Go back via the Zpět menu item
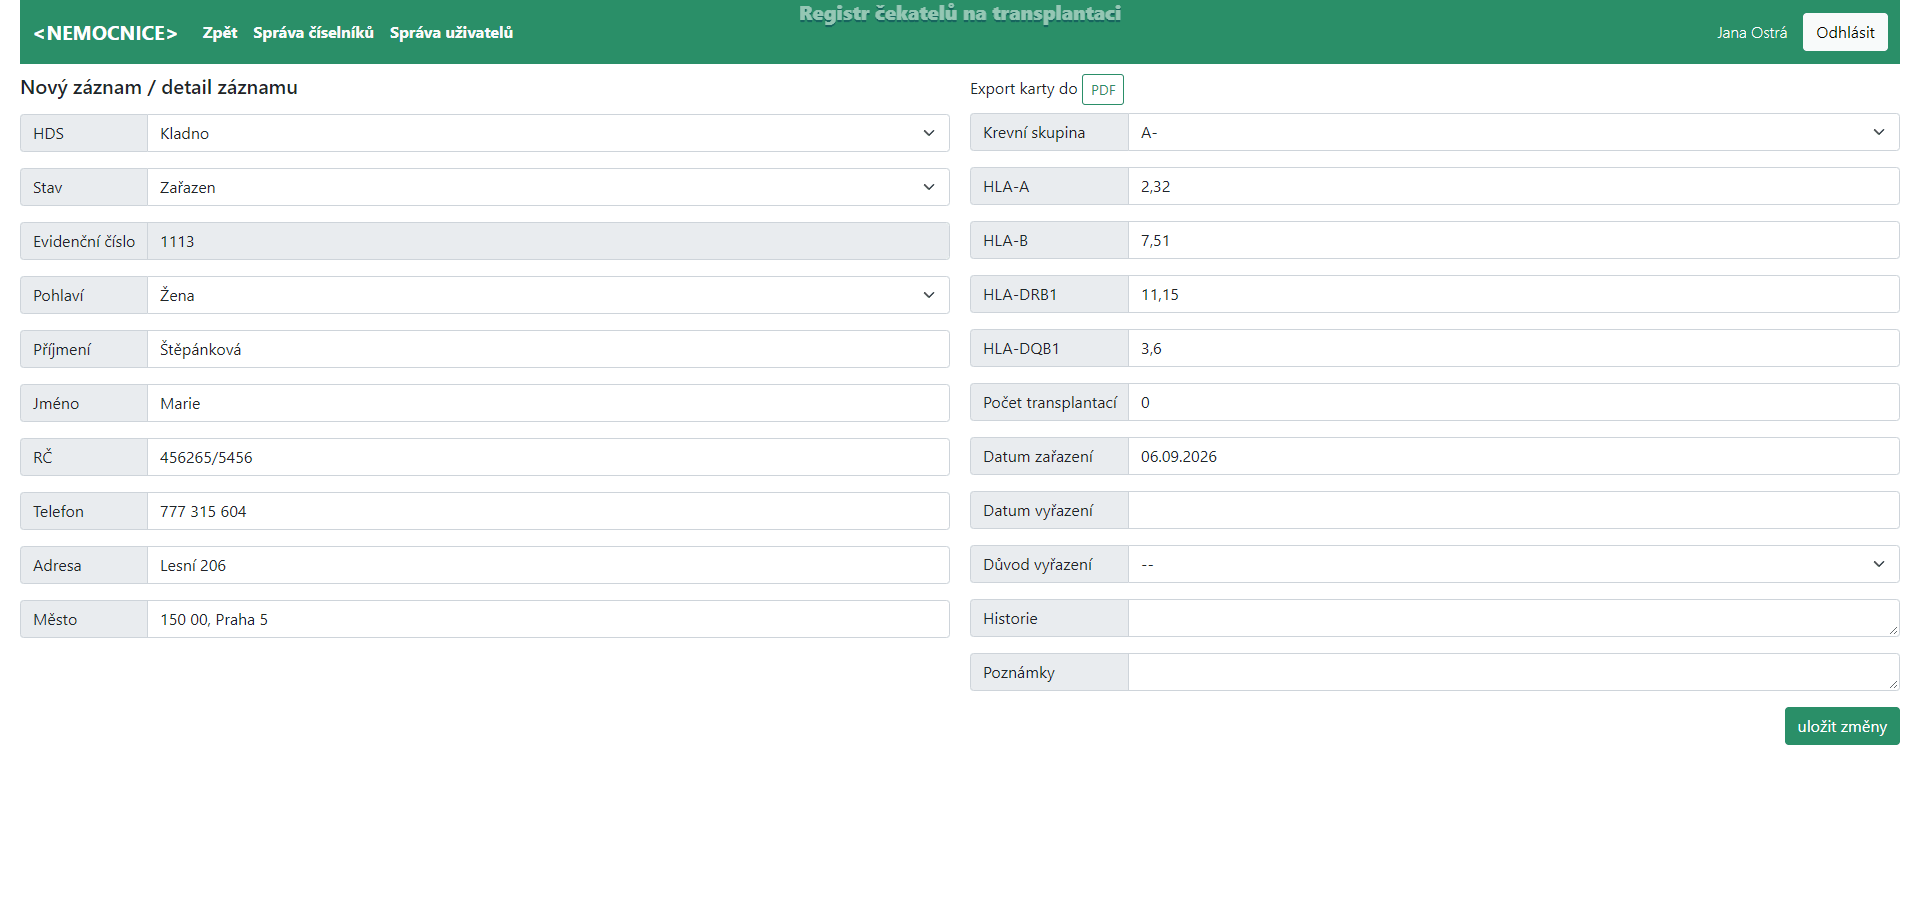1920x911 pixels. pyautogui.click(x=220, y=33)
